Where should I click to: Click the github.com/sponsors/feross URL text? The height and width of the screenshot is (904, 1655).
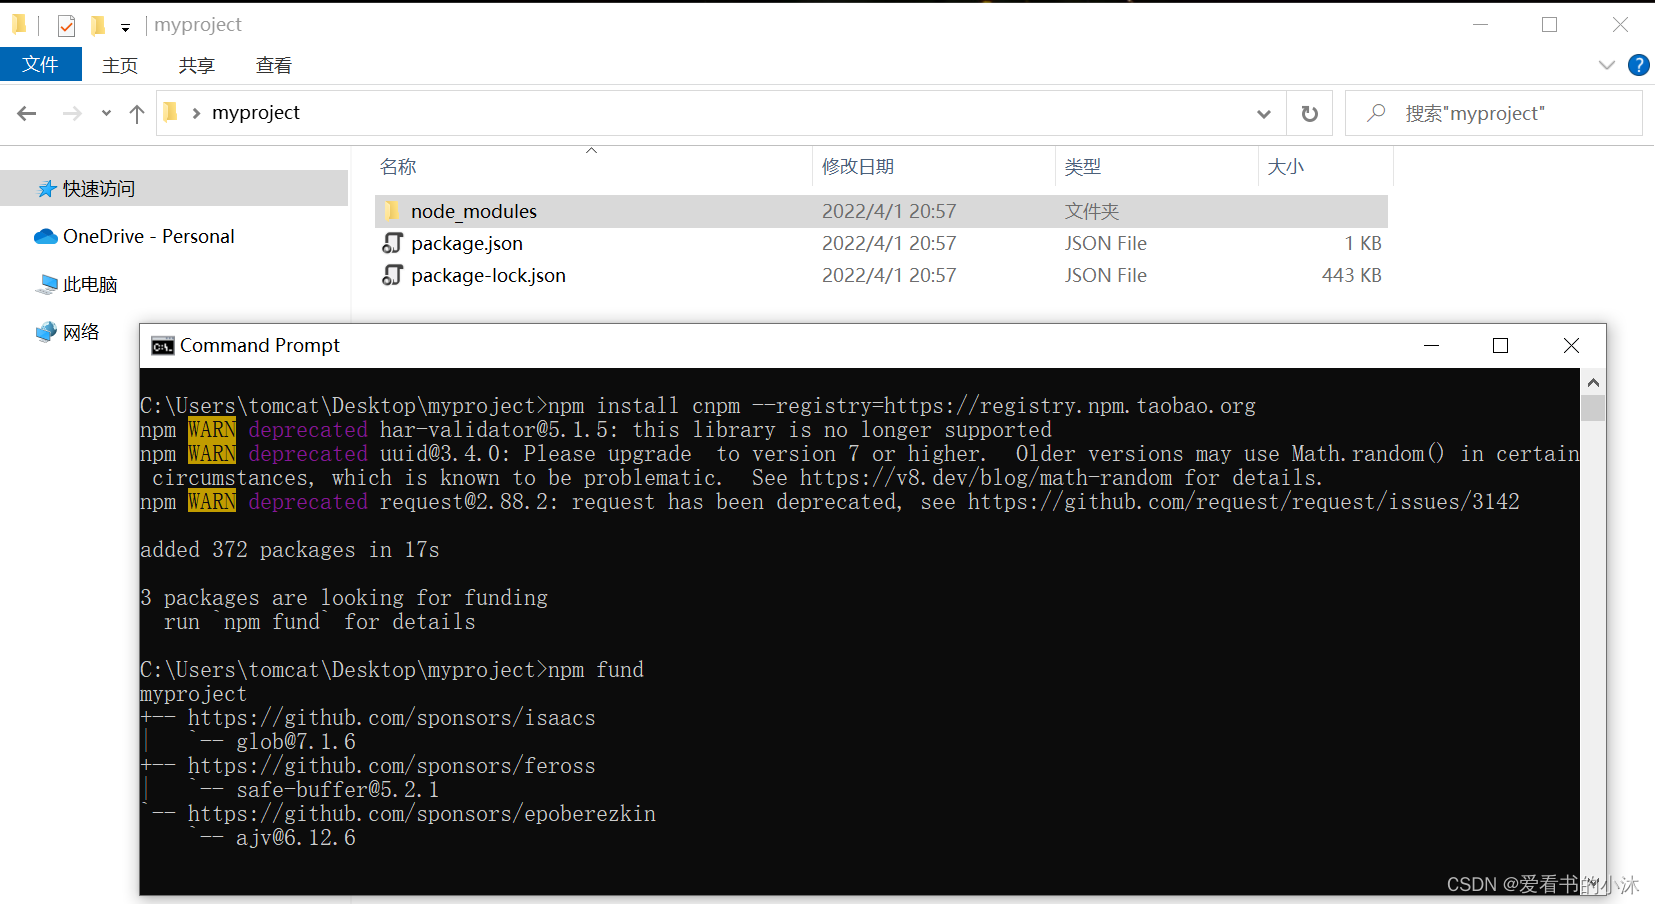pos(391,766)
